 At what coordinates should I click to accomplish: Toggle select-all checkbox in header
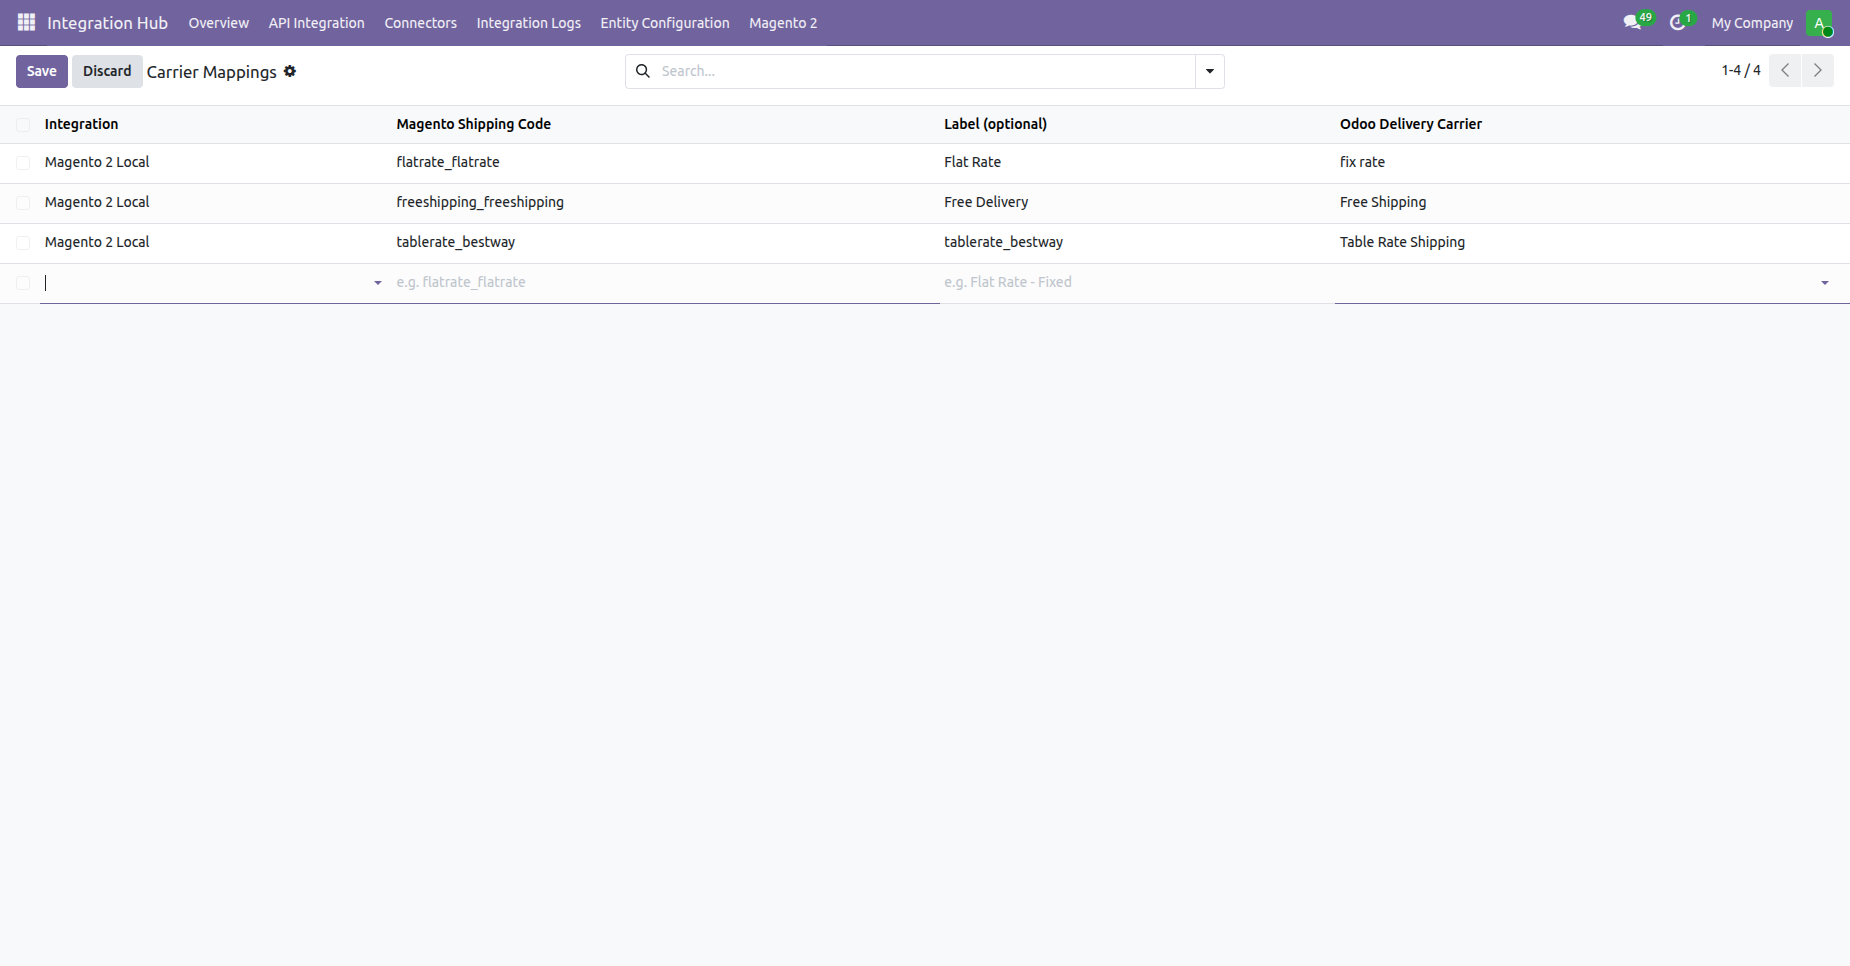(23, 125)
